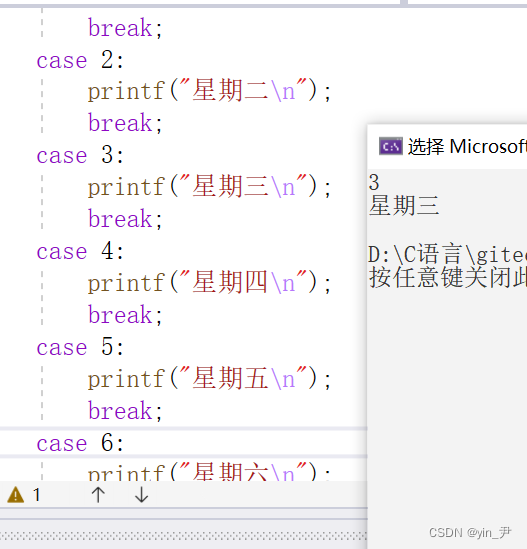Click the "case 2:" line
This screenshot has width=527, height=549.
[x=80, y=60]
